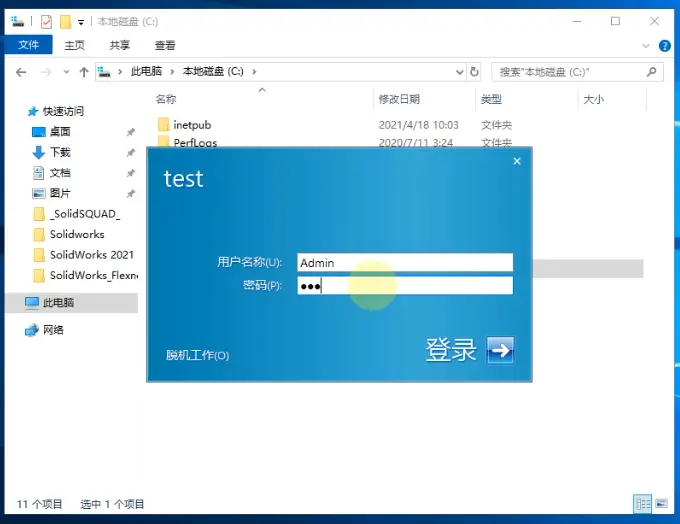Viewport: 680px width, 524px height.
Task: Click the 网络 network icon
Action: 32,331
